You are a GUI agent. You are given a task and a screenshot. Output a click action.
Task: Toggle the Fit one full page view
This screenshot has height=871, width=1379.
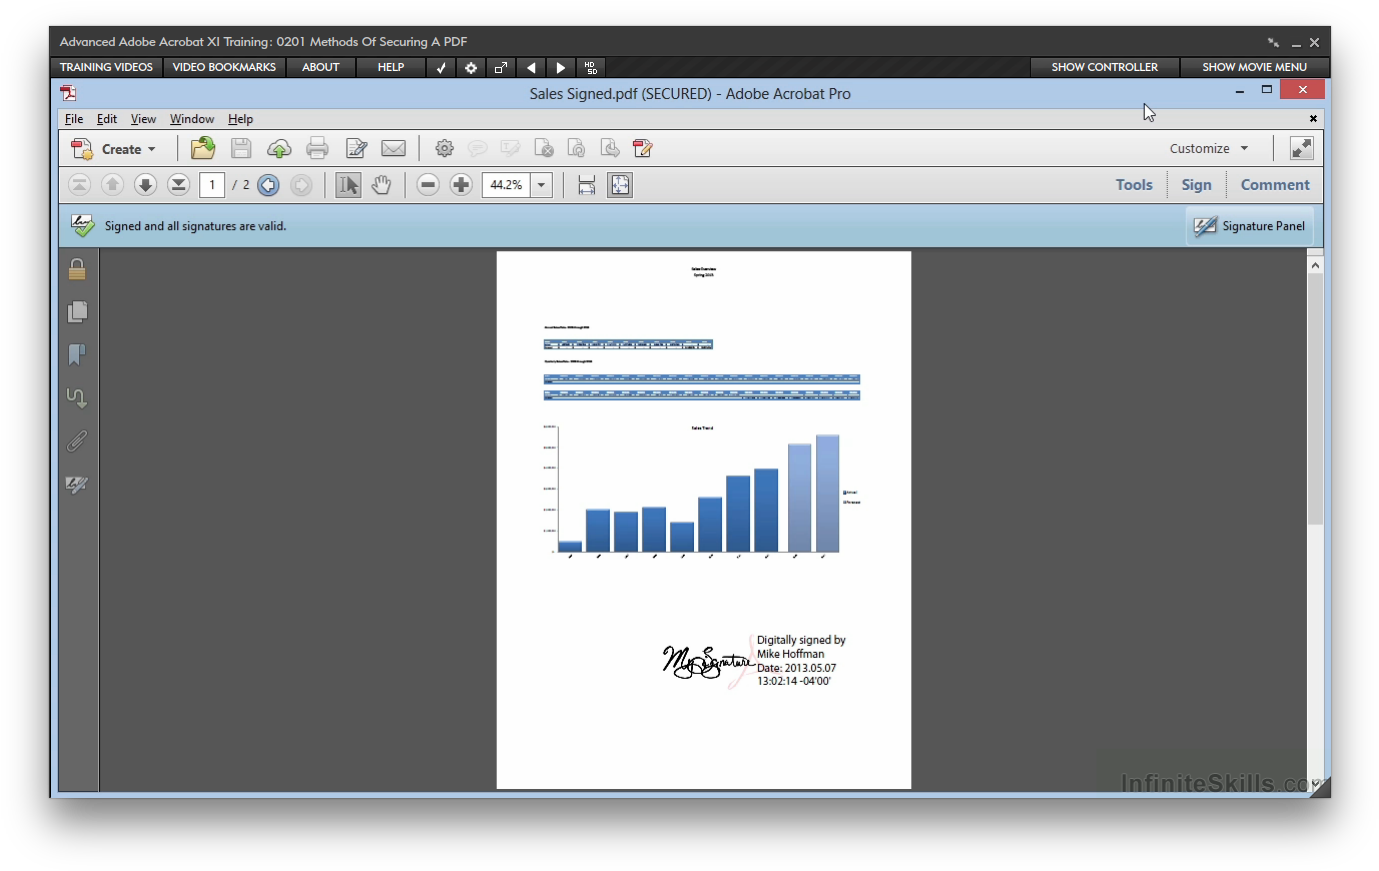click(620, 185)
